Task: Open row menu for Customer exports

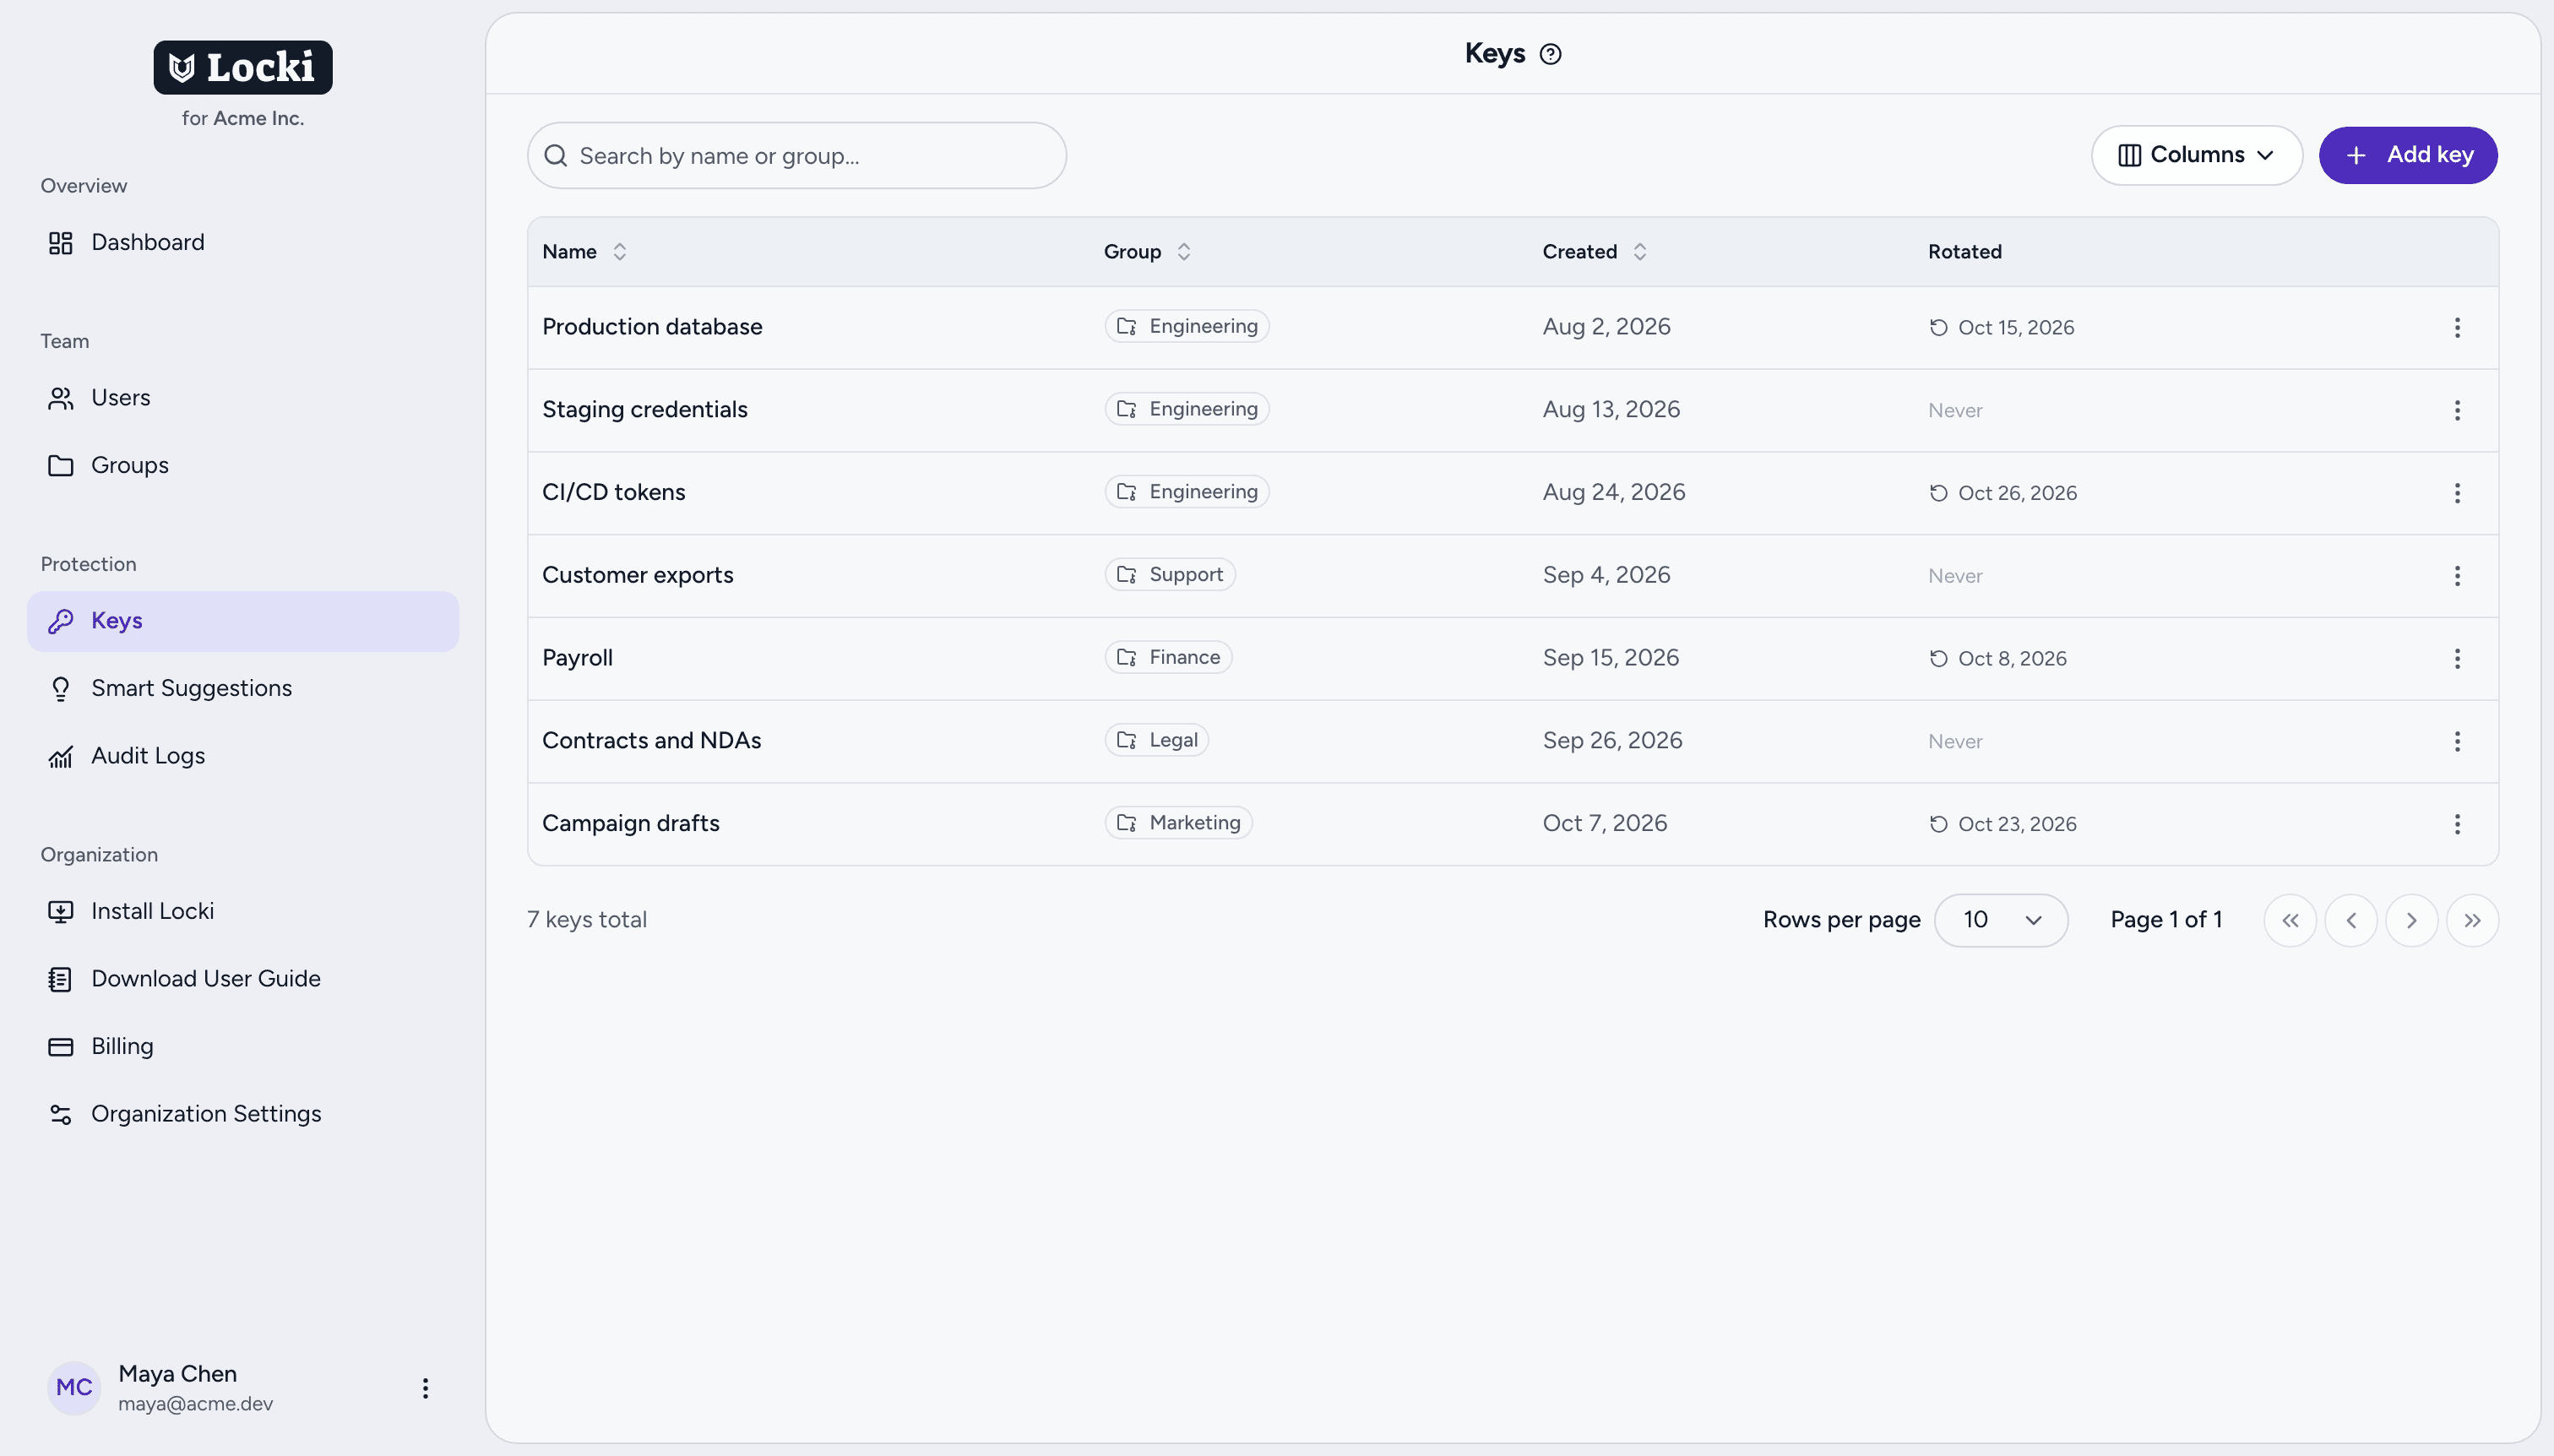Action: pyautogui.click(x=2457, y=576)
